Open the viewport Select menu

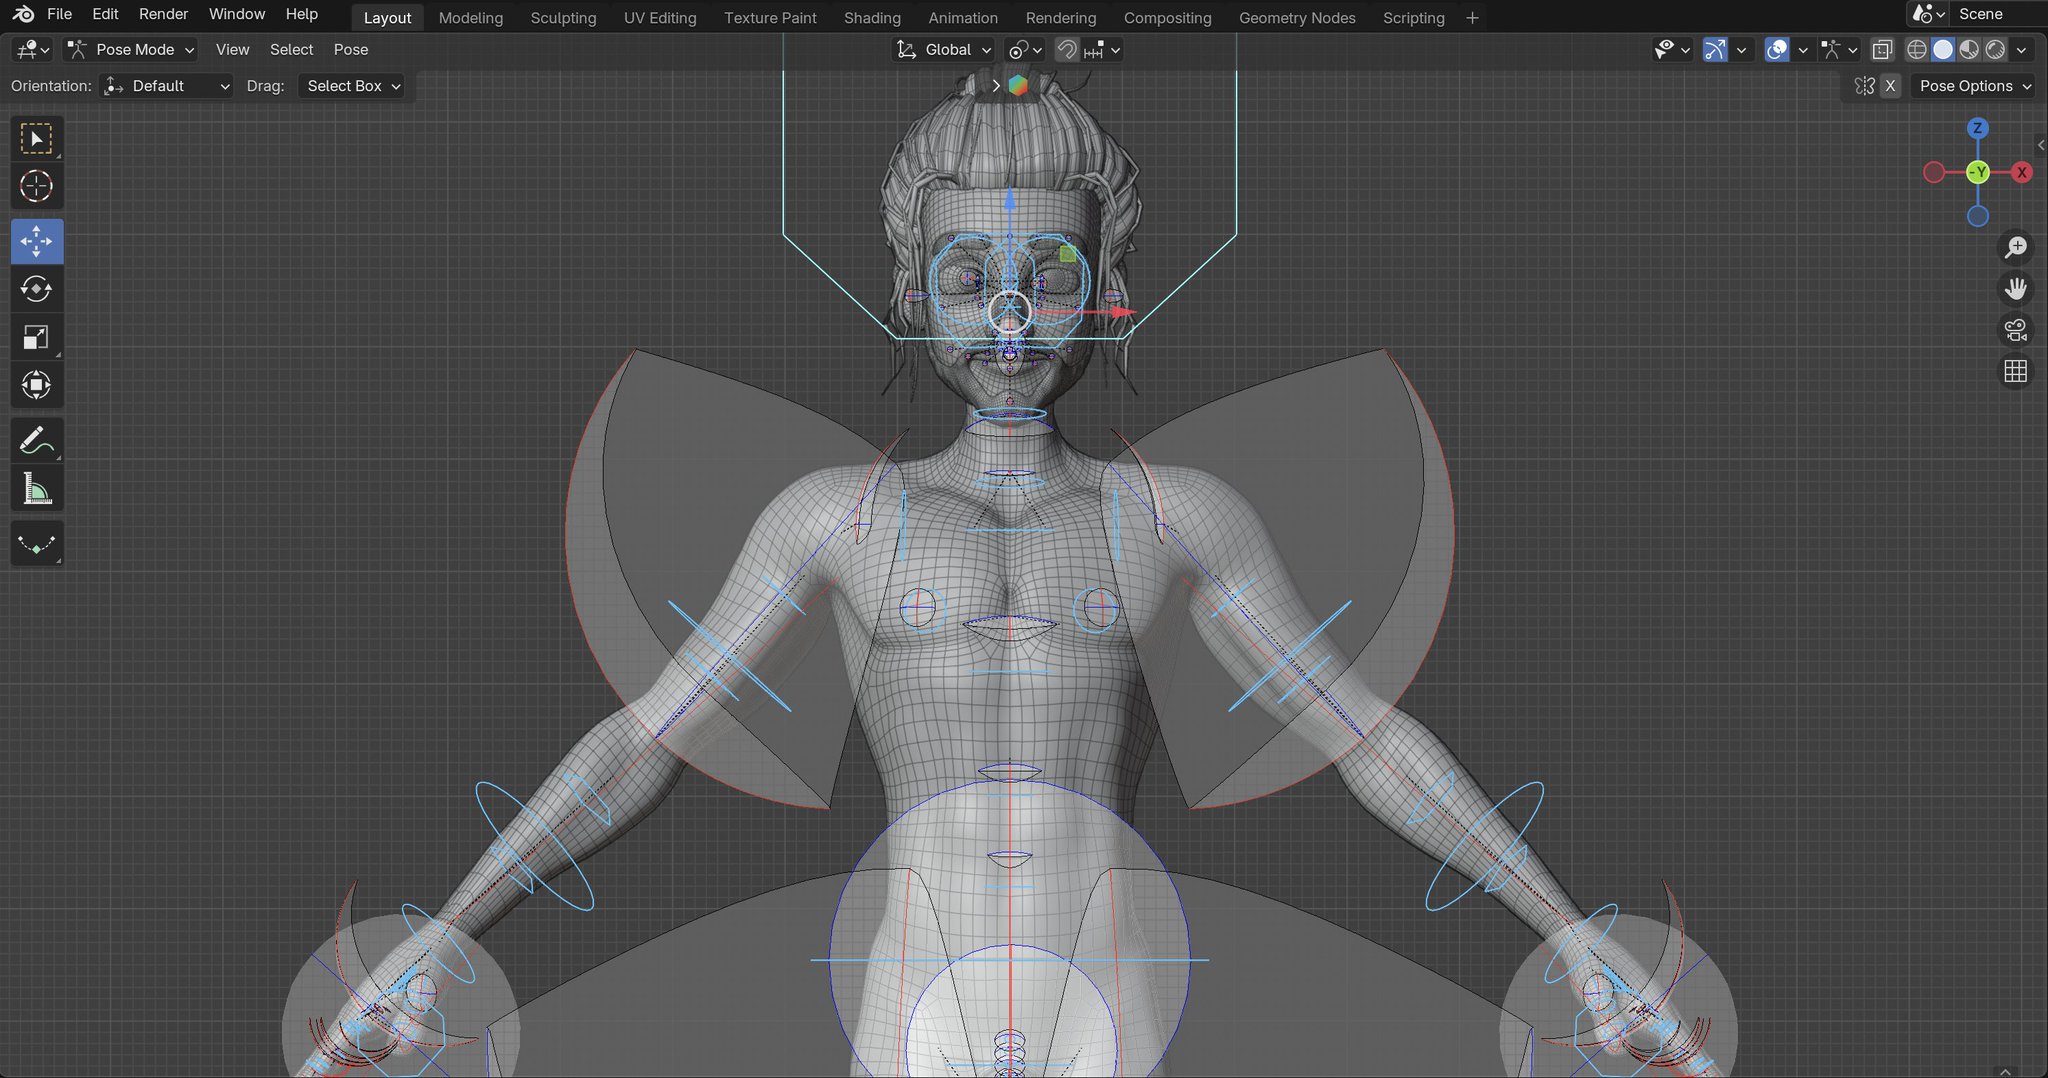point(291,49)
